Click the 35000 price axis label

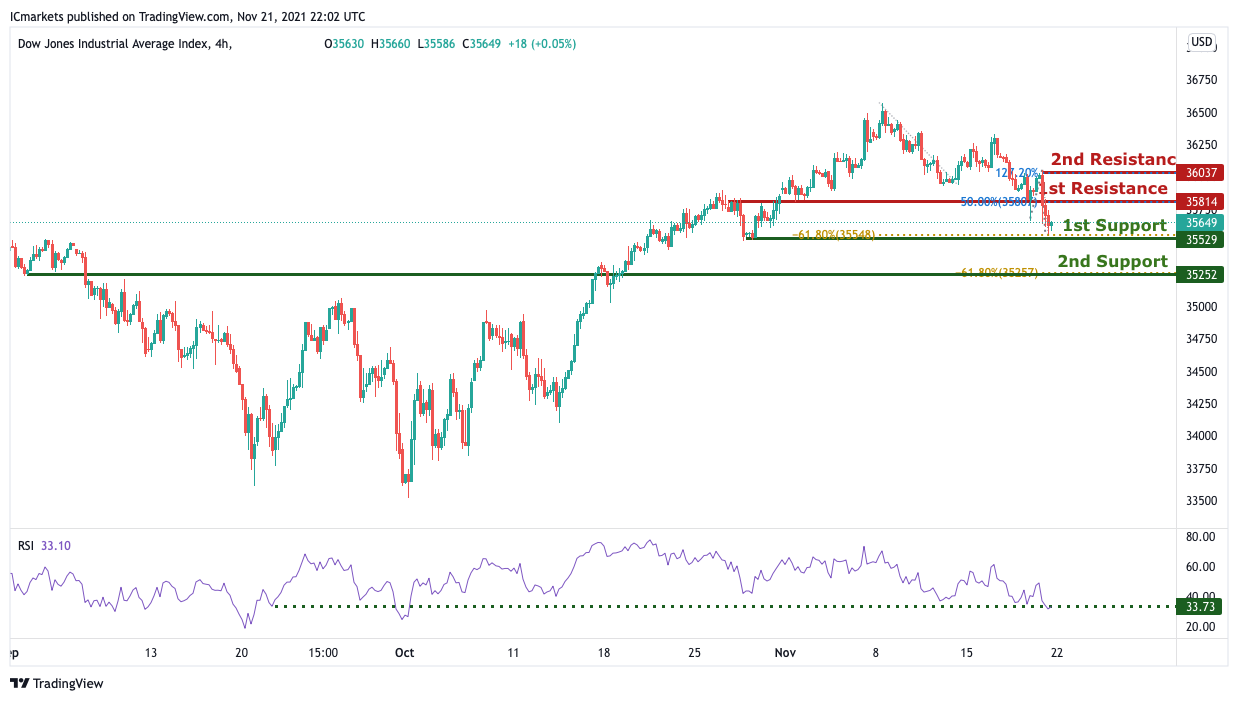pyautogui.click(x=1201, y=307)
